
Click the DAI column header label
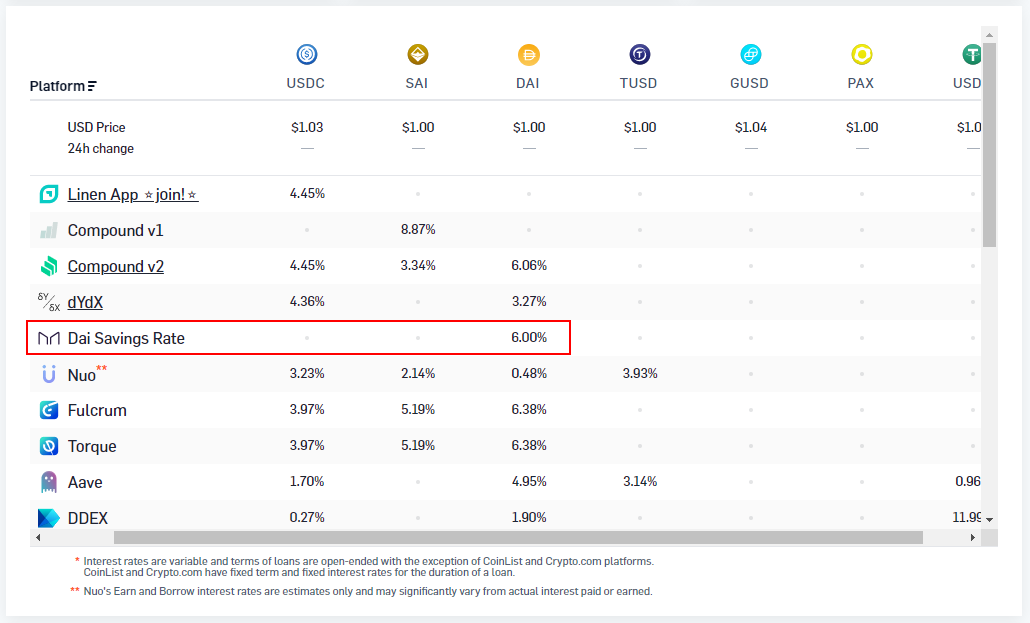527,83
